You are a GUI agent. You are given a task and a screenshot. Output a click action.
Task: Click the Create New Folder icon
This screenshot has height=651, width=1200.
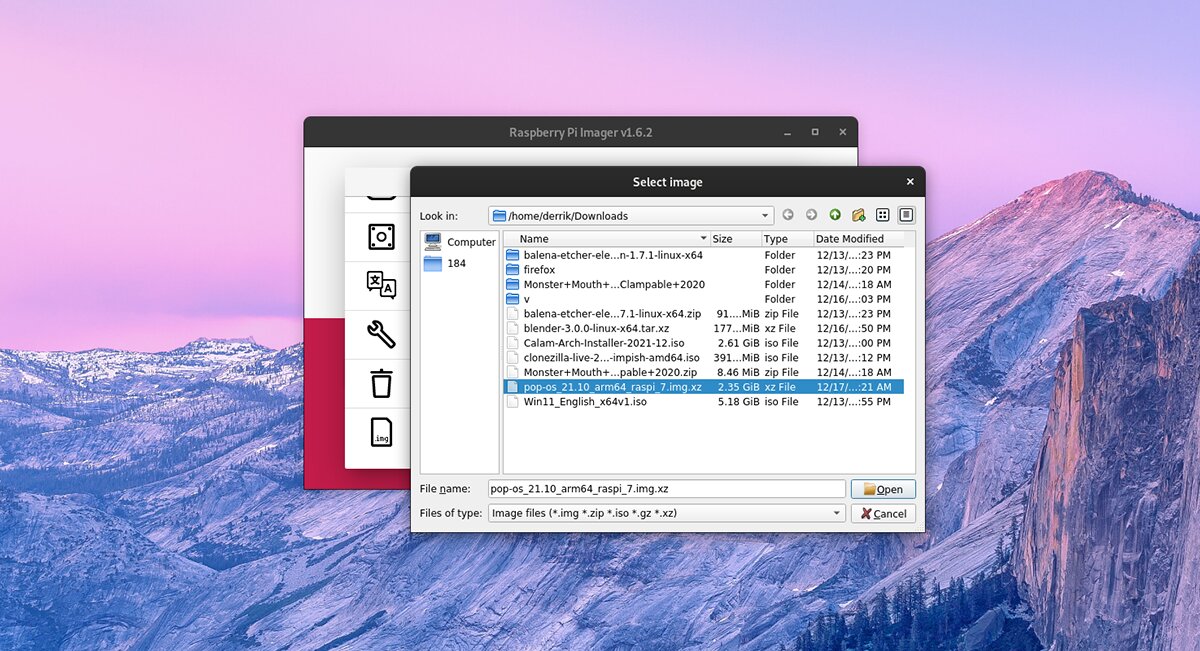point(858,215)
